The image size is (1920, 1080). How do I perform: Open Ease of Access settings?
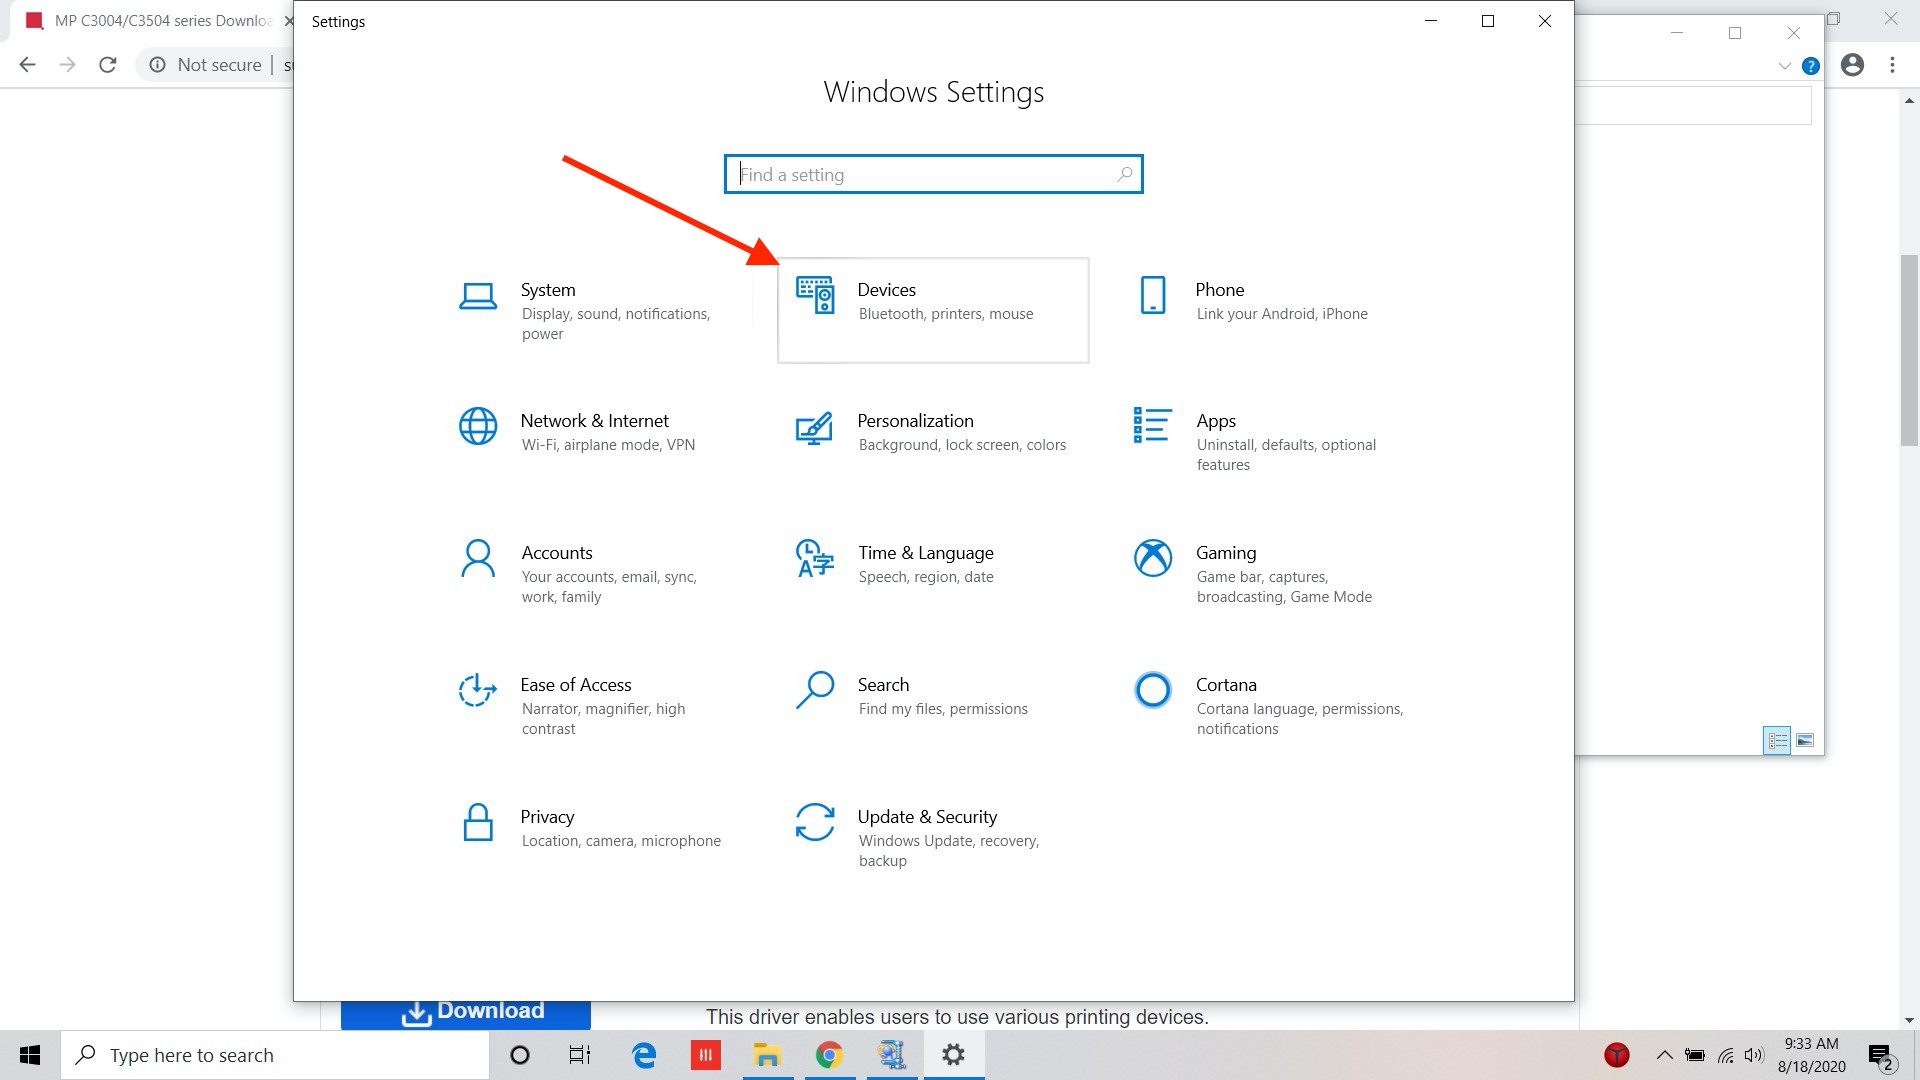pos(575,685)
